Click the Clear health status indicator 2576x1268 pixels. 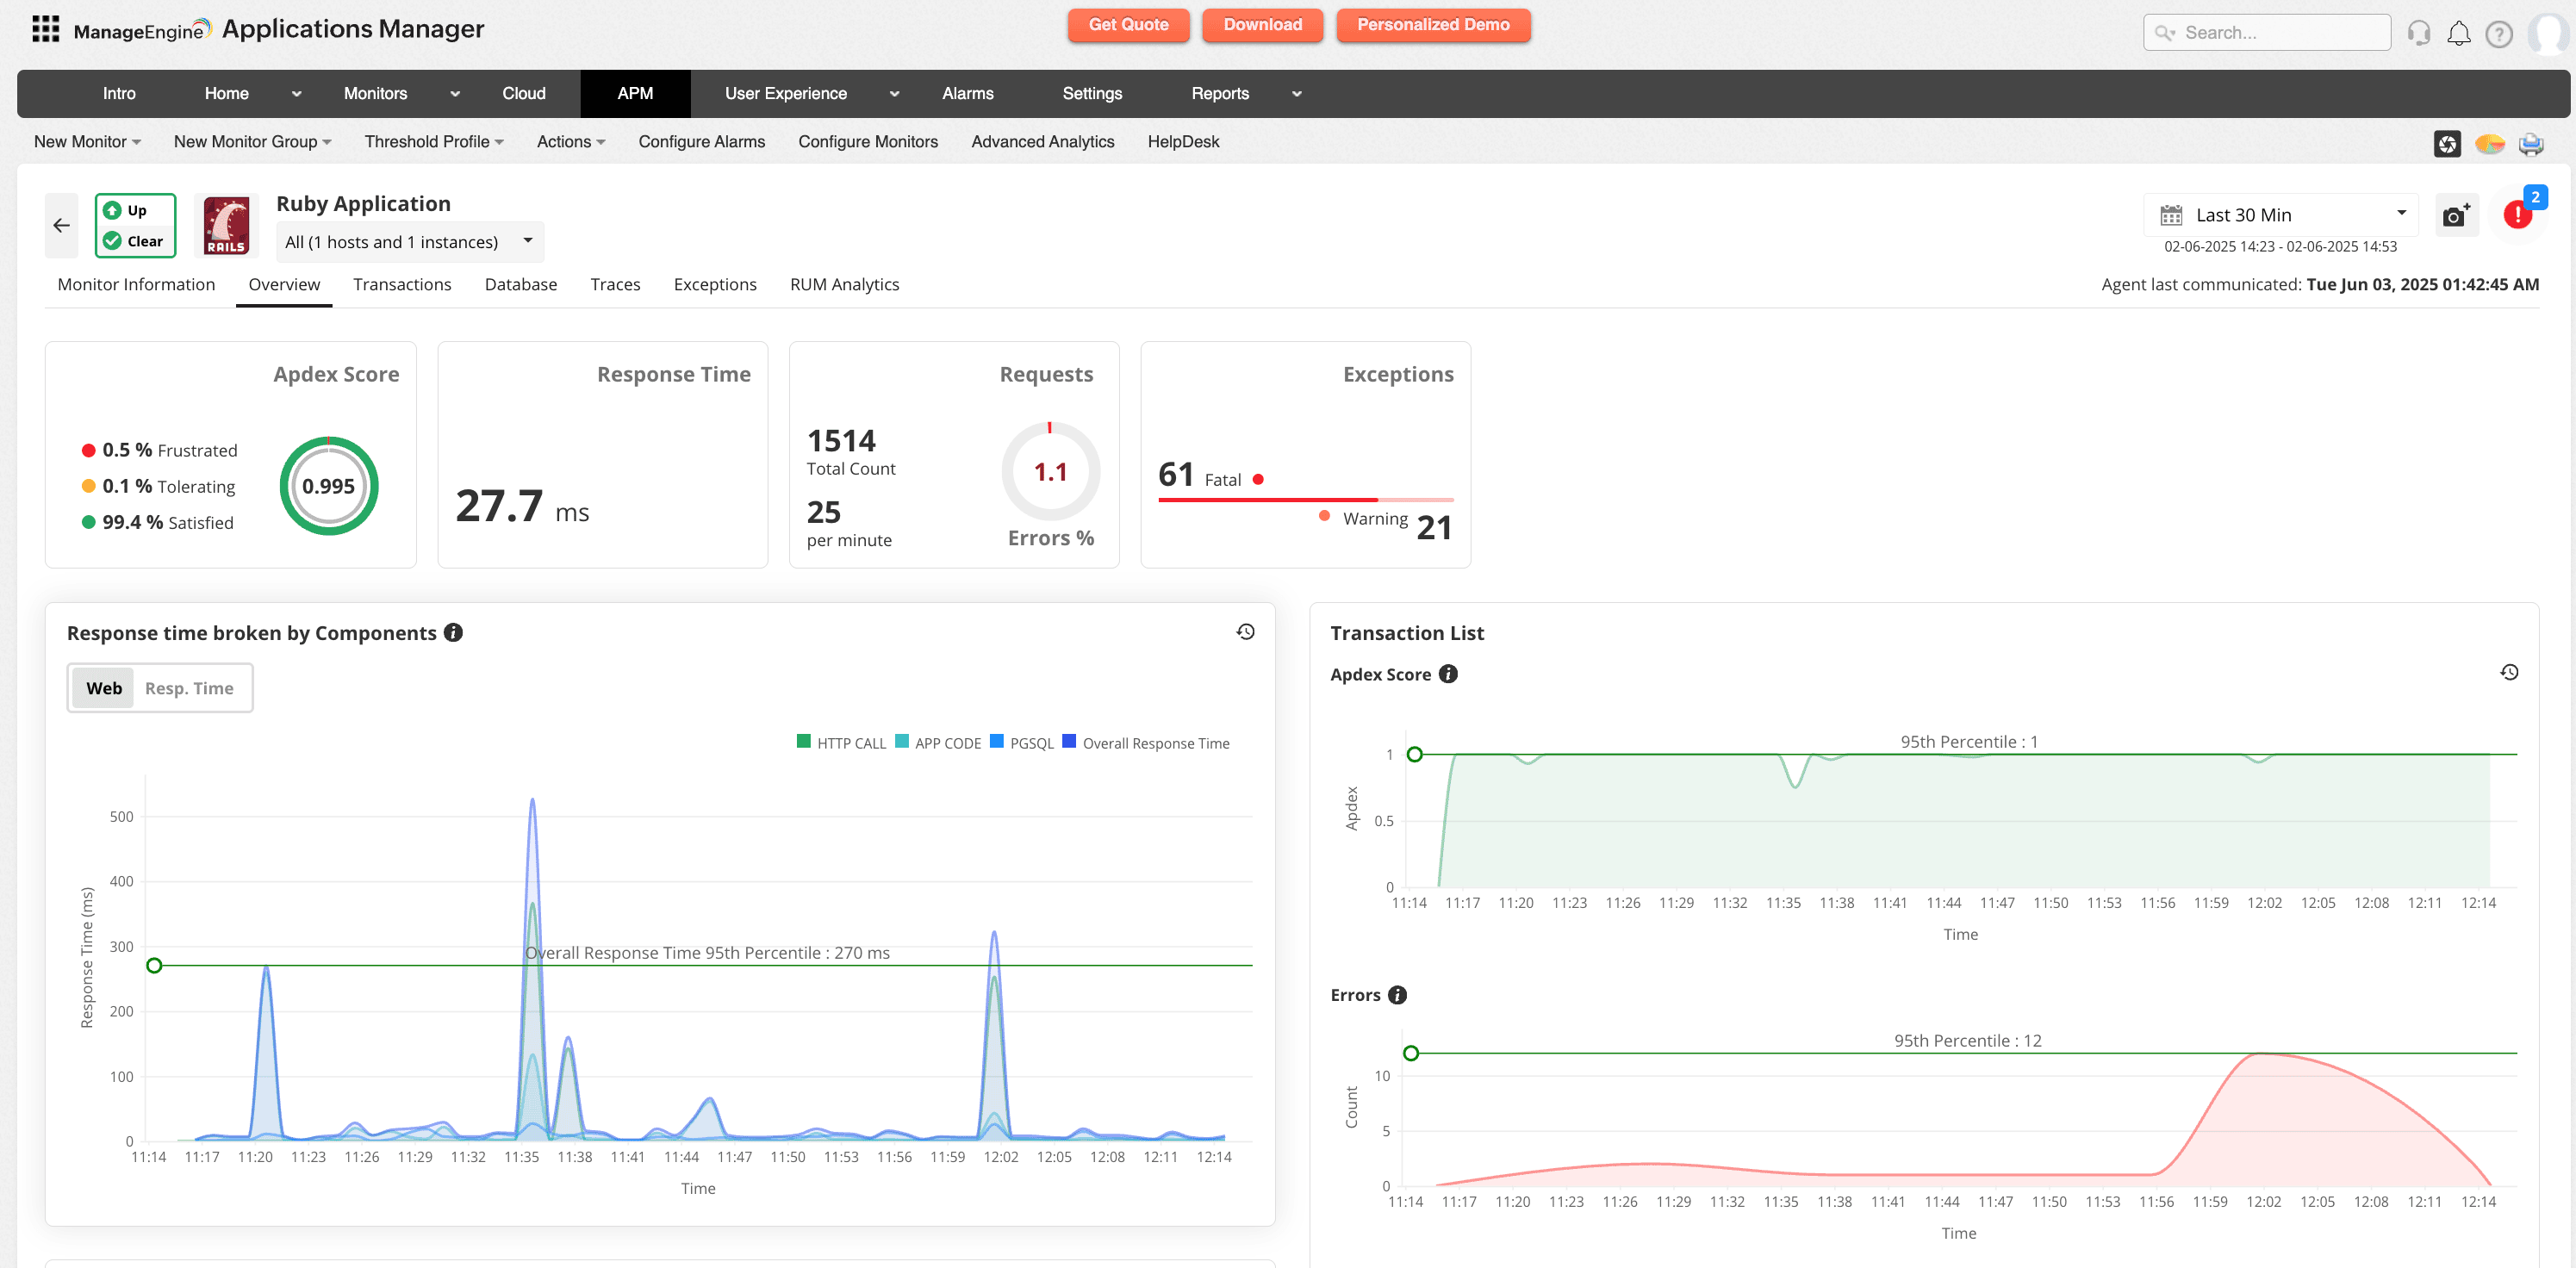click(x=133, y=240)
